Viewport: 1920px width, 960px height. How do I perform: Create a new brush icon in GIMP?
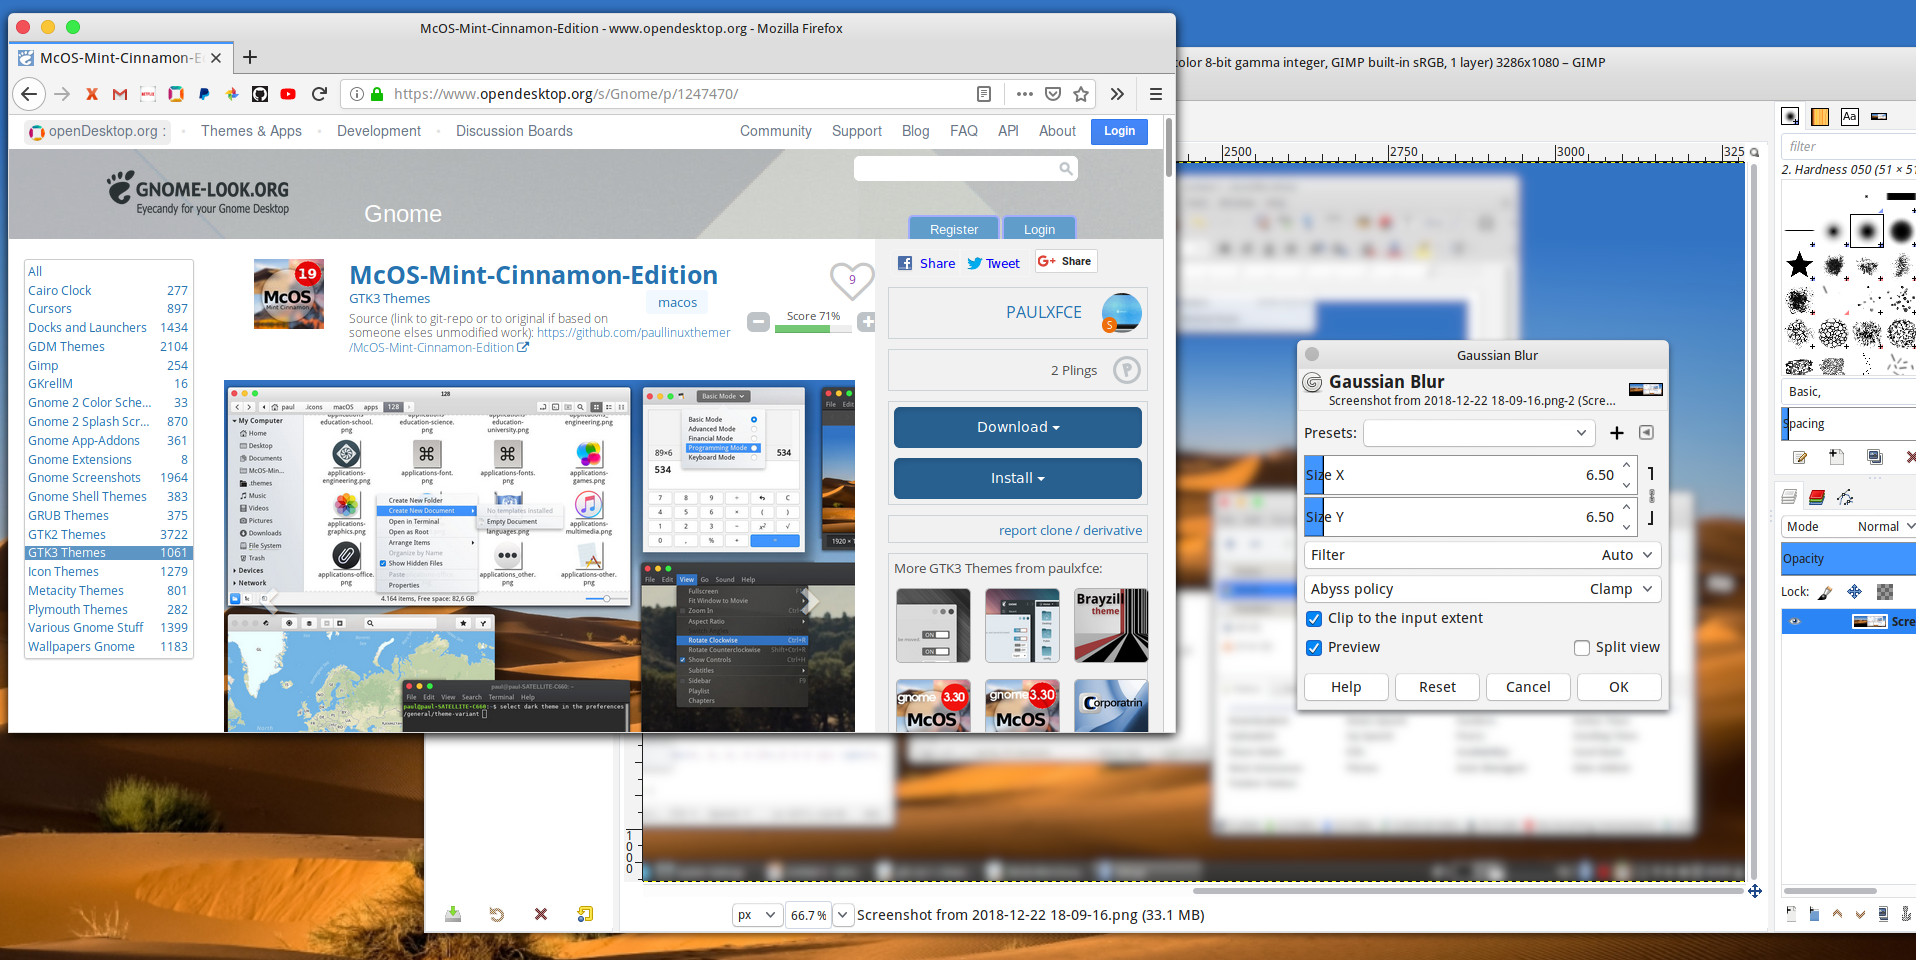[x=1836, y=458]
